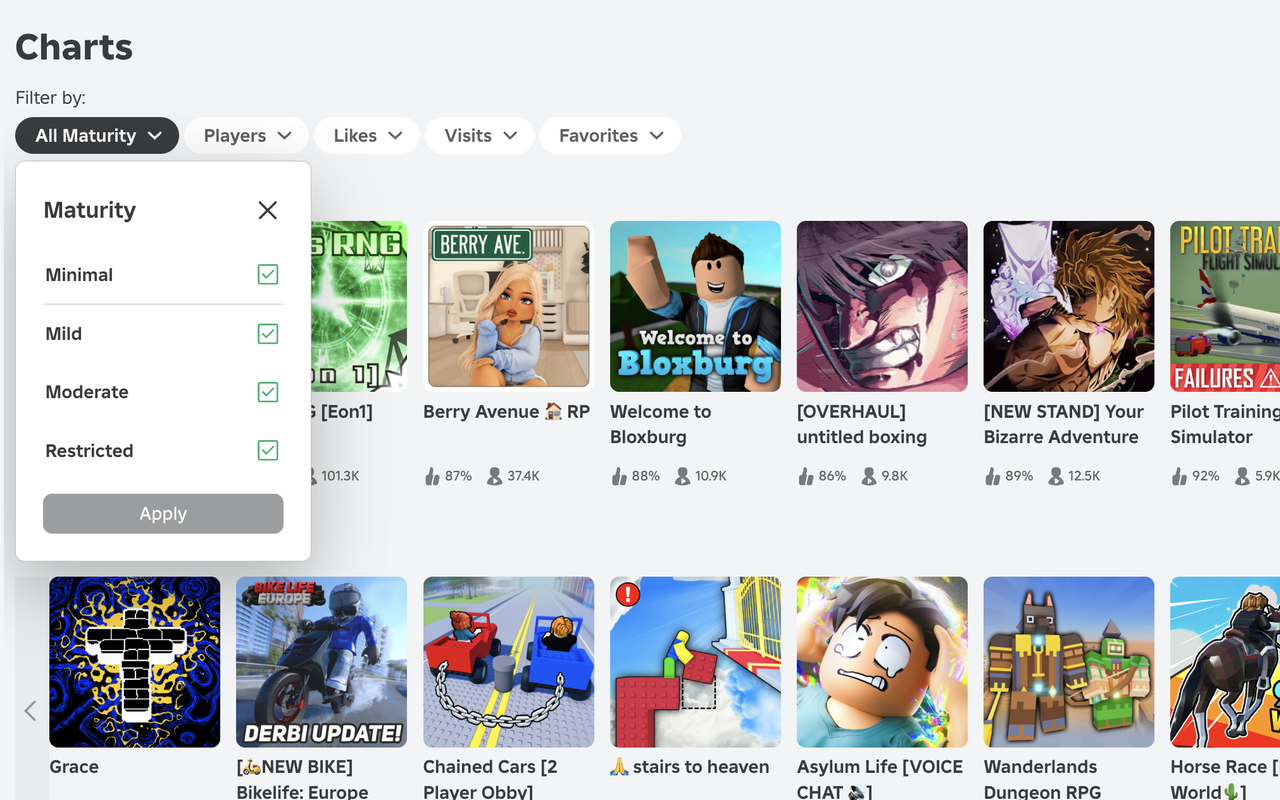The width and height of the screenshot is (1280, 800).
Task: Expand the Players filter dropdown
Action: click(x=246, y=136)
